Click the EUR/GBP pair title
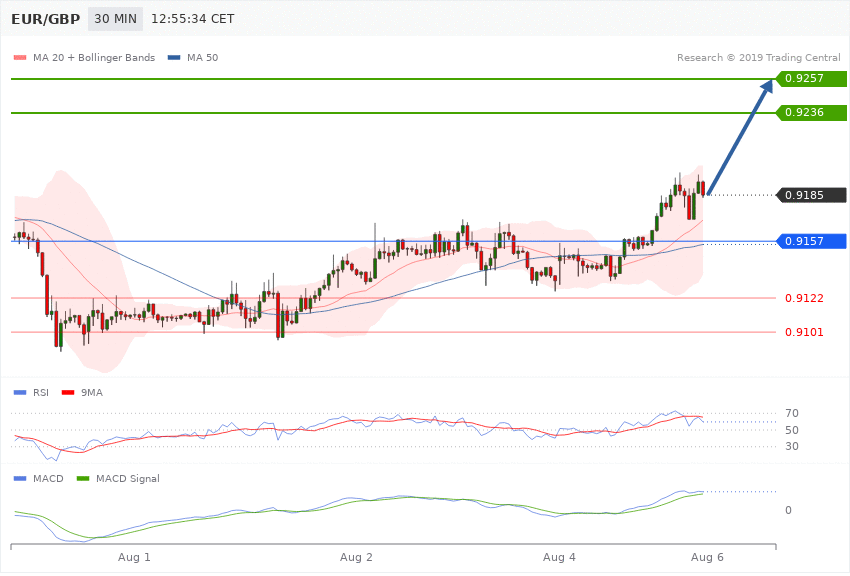This screenshot has height=576, width=850. pyautogui.click(x=46, y=19)
